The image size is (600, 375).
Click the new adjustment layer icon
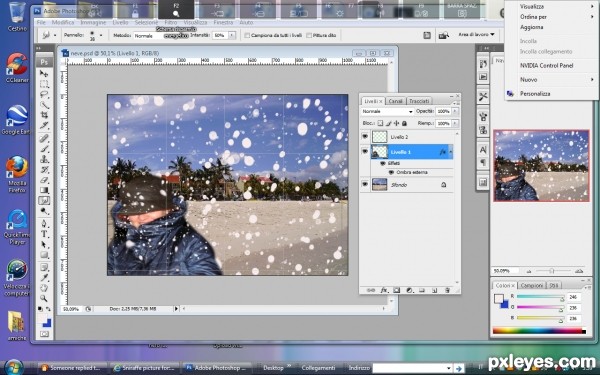(x=409, y=290)
